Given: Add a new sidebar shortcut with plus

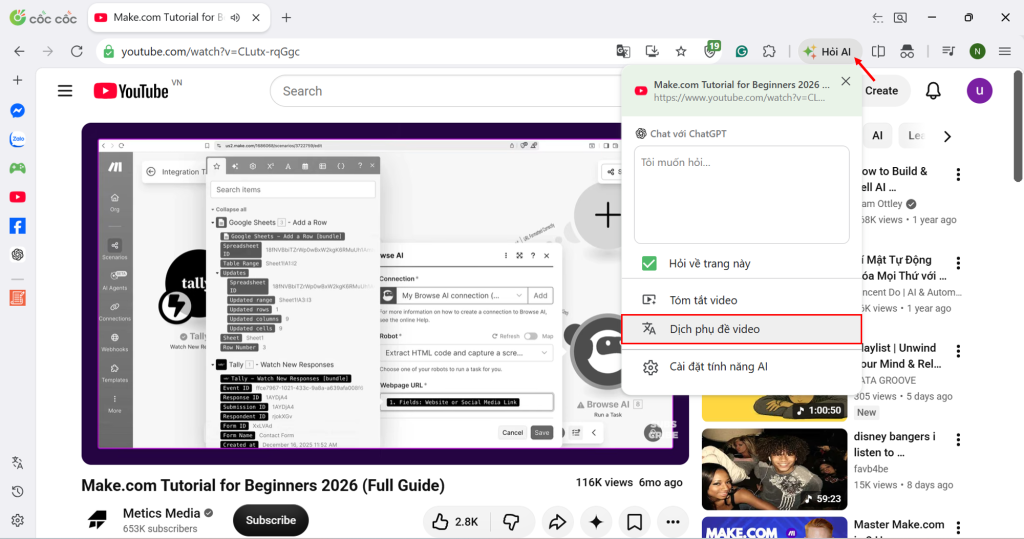Looking at the screenshot, I should (x=18, y=80).
